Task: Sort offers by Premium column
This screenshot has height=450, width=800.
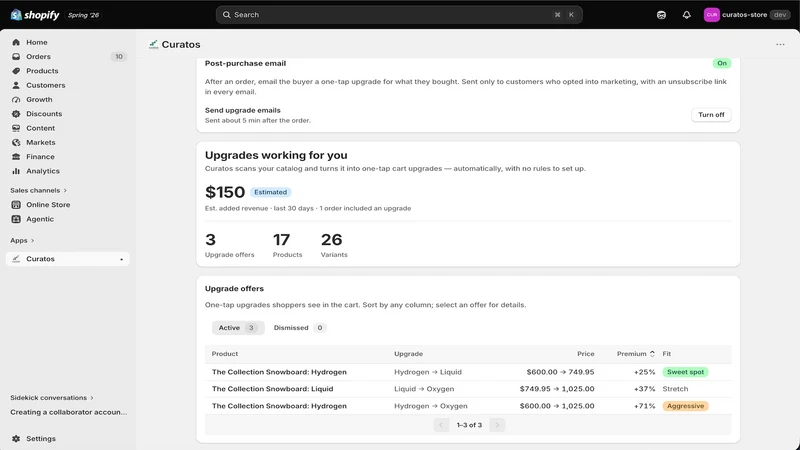Action: click(x=635, y=354)
